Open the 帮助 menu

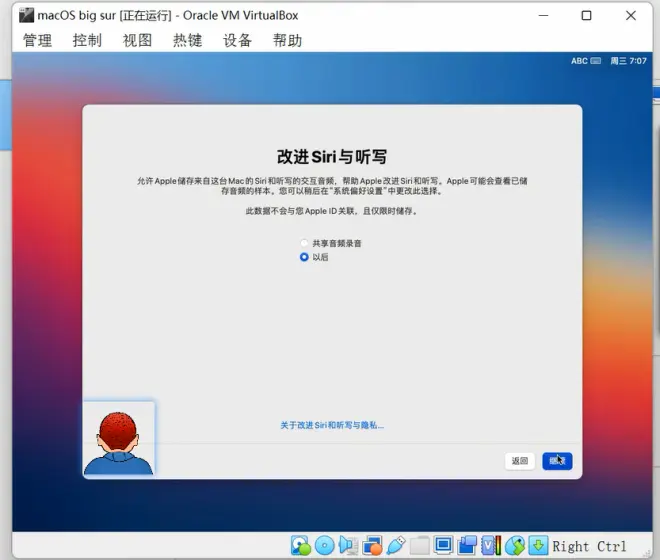click(x=287, y=40)
